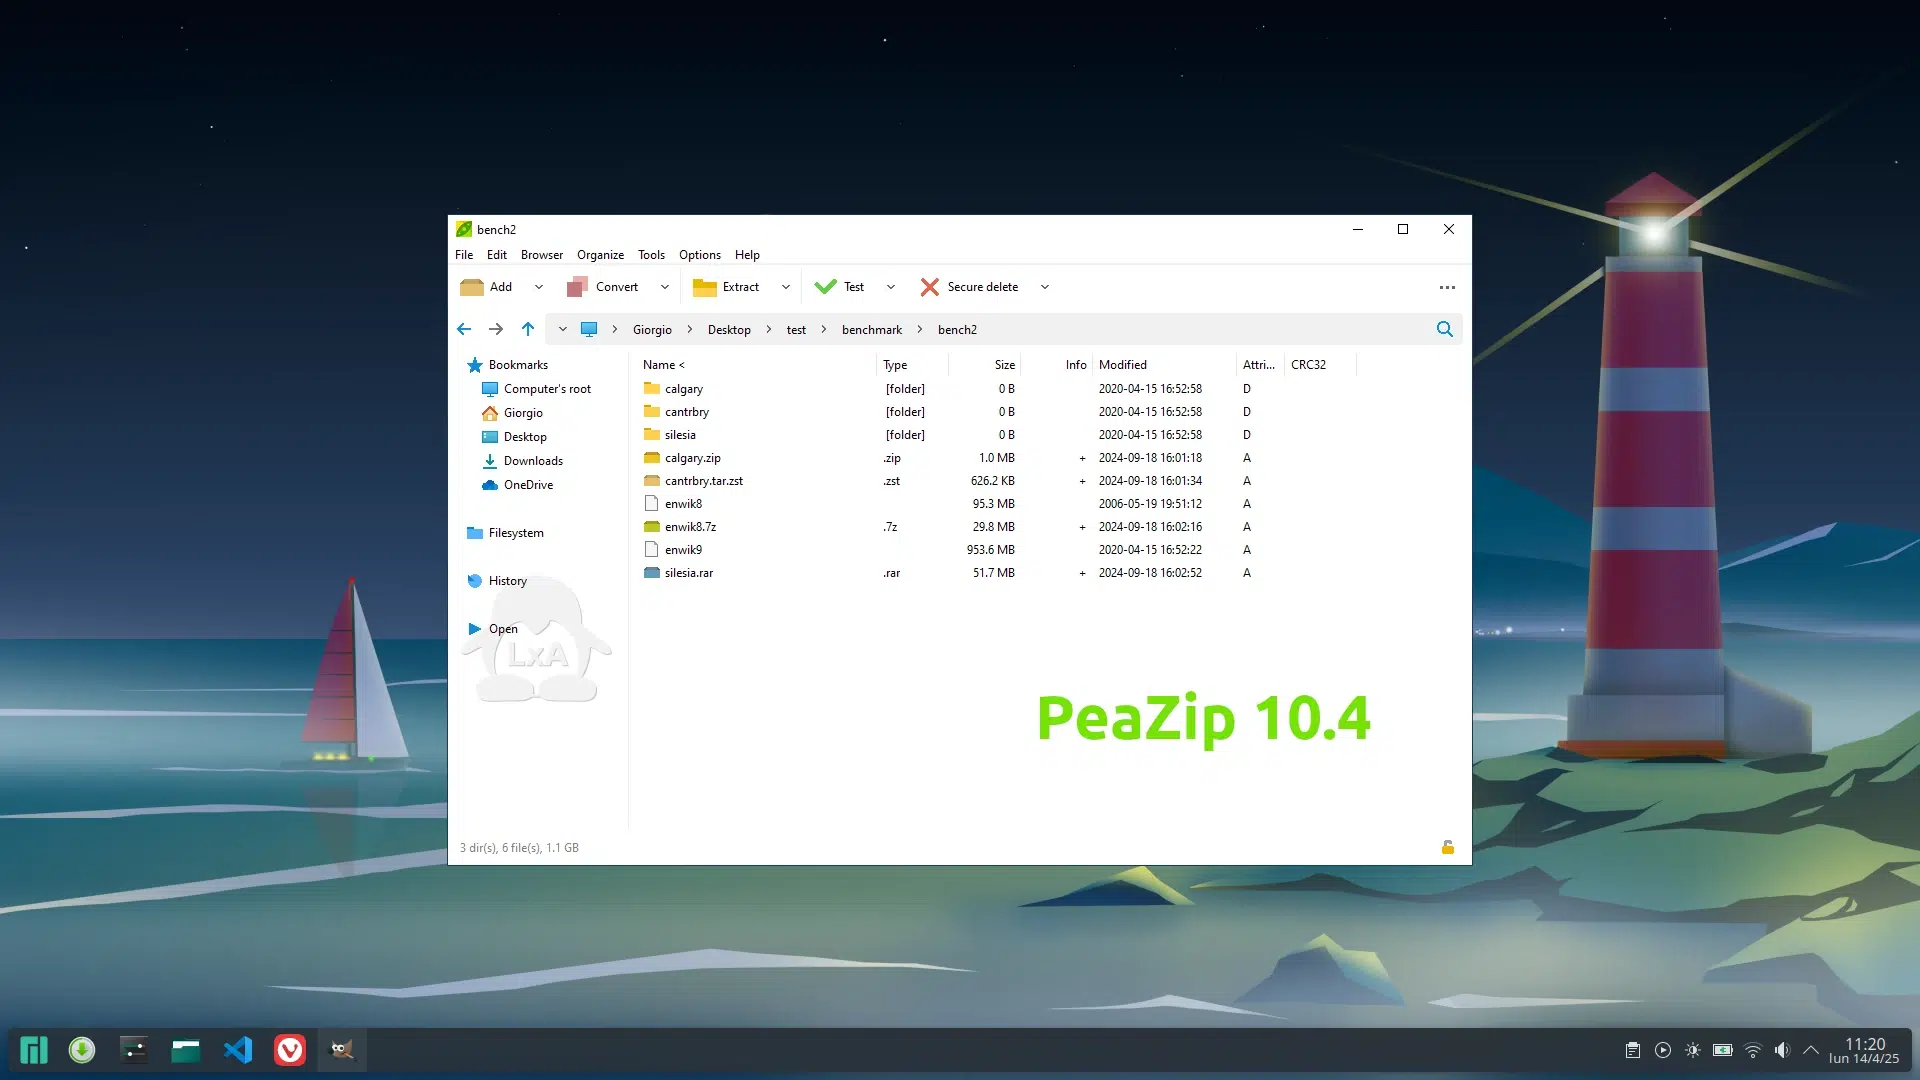Open the volume control in taskbar
This screenshot has width=1920, height=1080.
click(1782, 1050)
